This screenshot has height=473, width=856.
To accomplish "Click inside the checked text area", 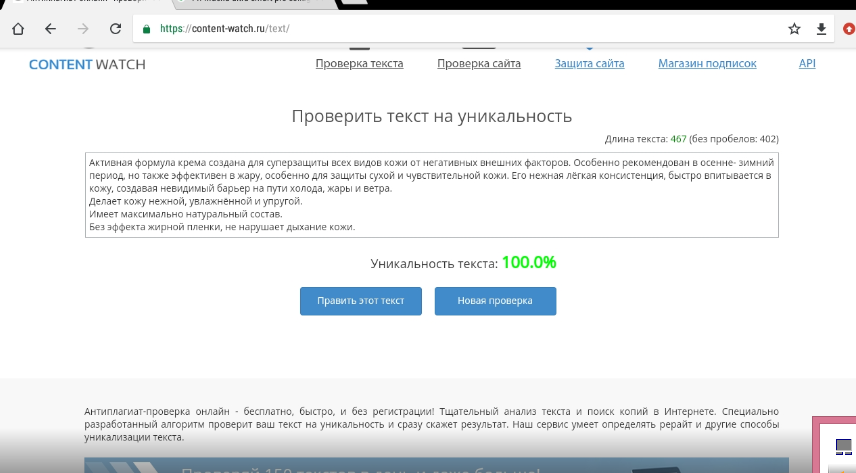I will pos(432,195).
